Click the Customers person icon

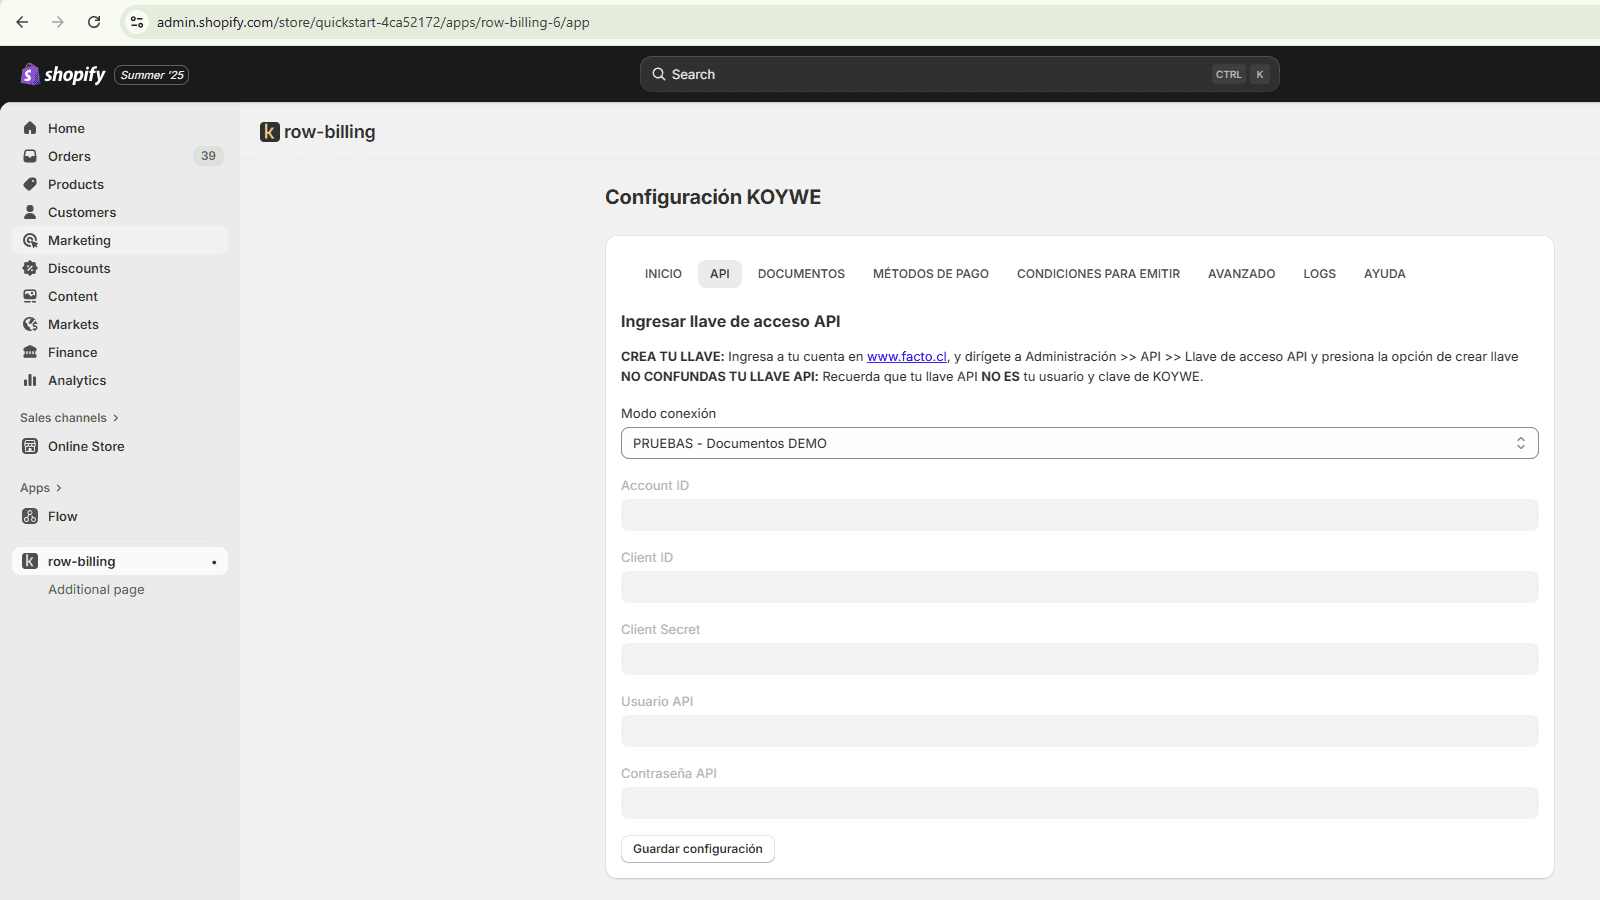point(30,212)
